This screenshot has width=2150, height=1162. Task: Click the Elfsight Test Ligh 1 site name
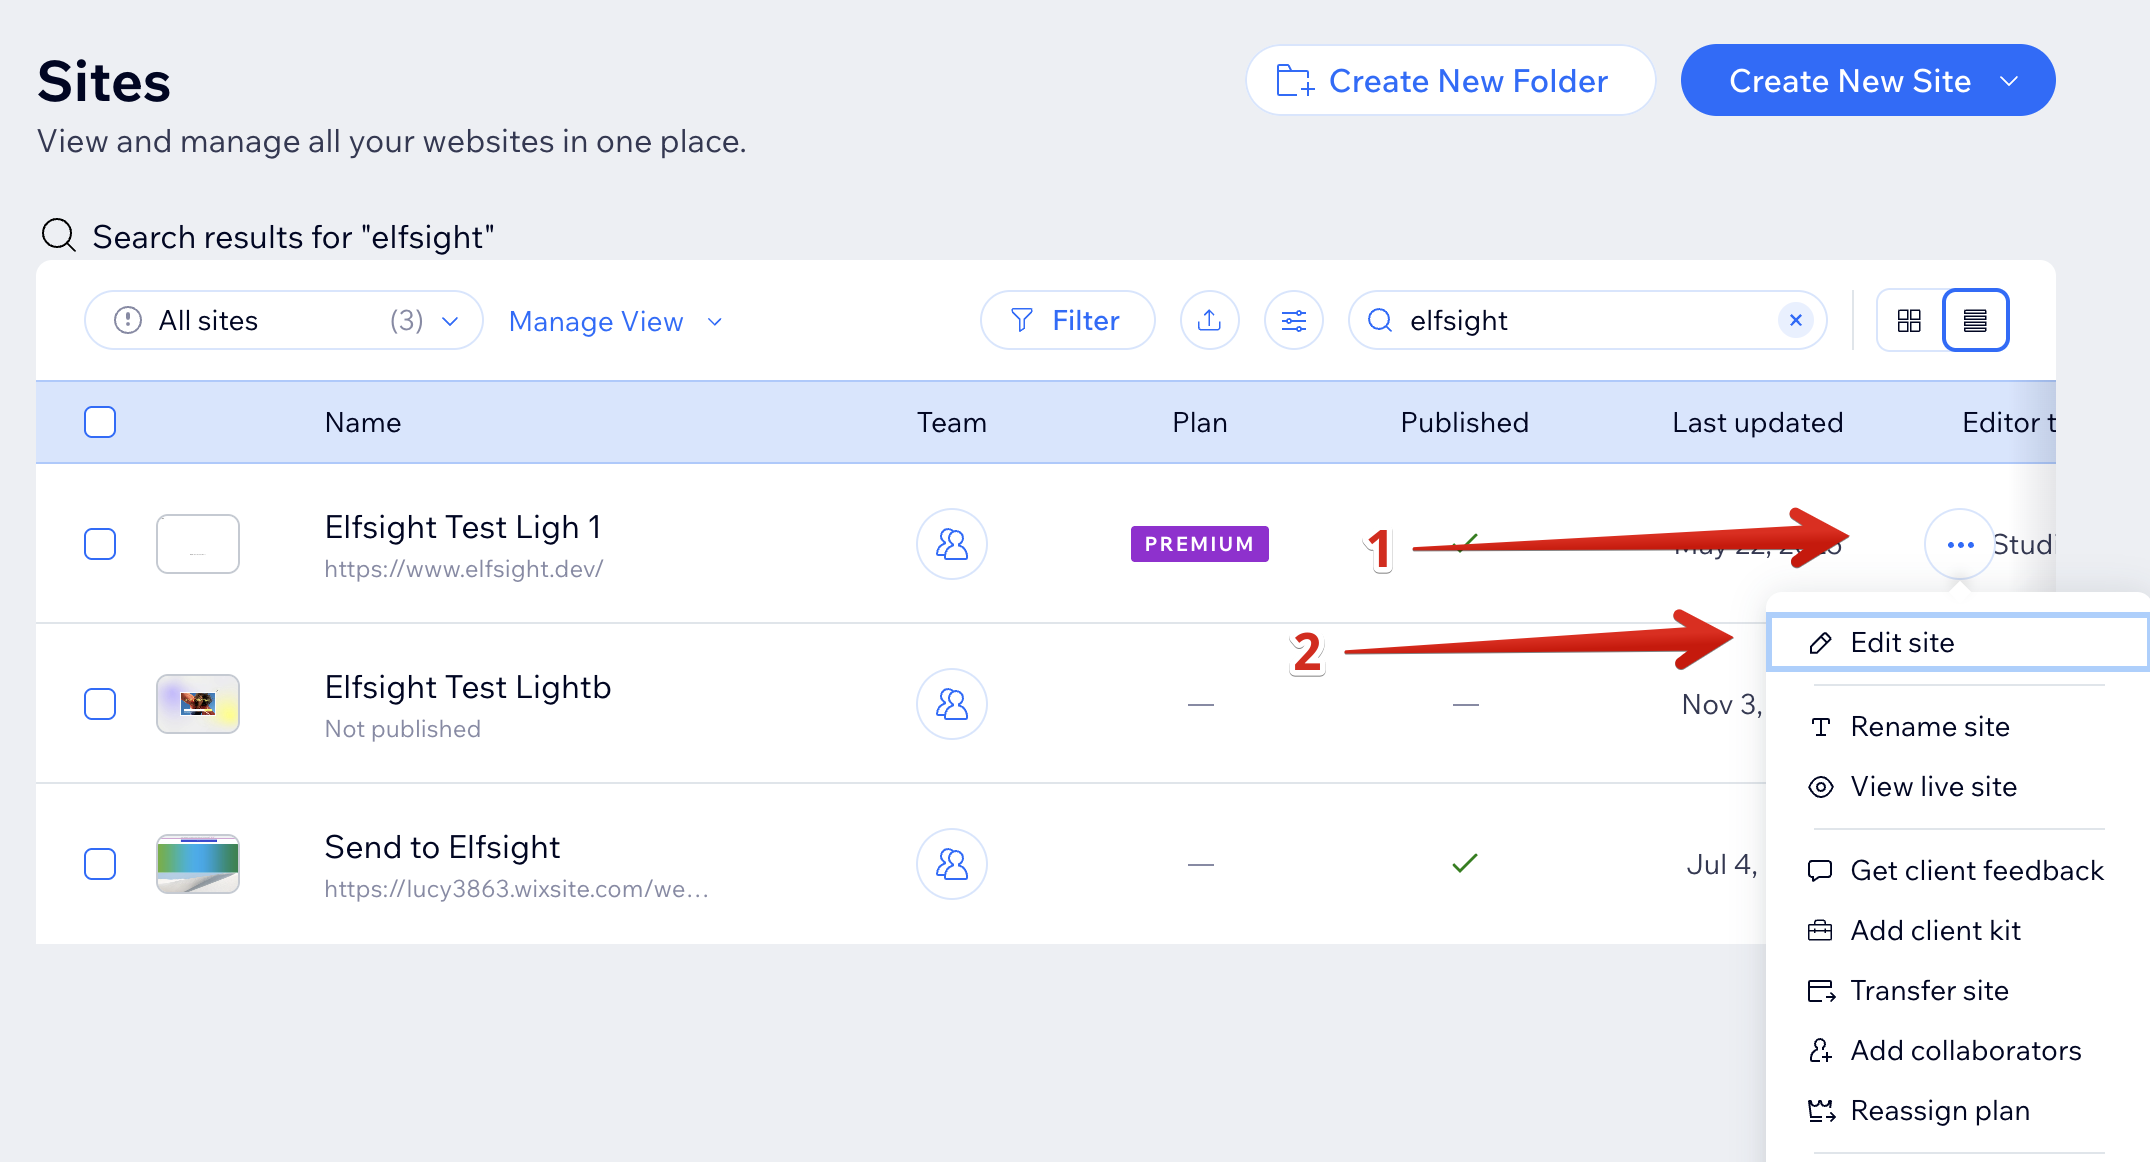point(463,527)
